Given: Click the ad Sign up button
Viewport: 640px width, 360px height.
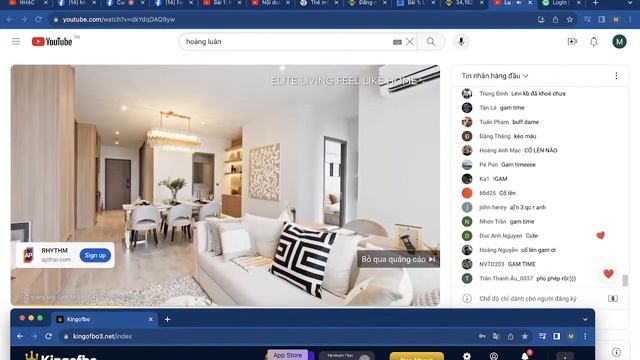Looking at the screenshot, I should (95, 255).
